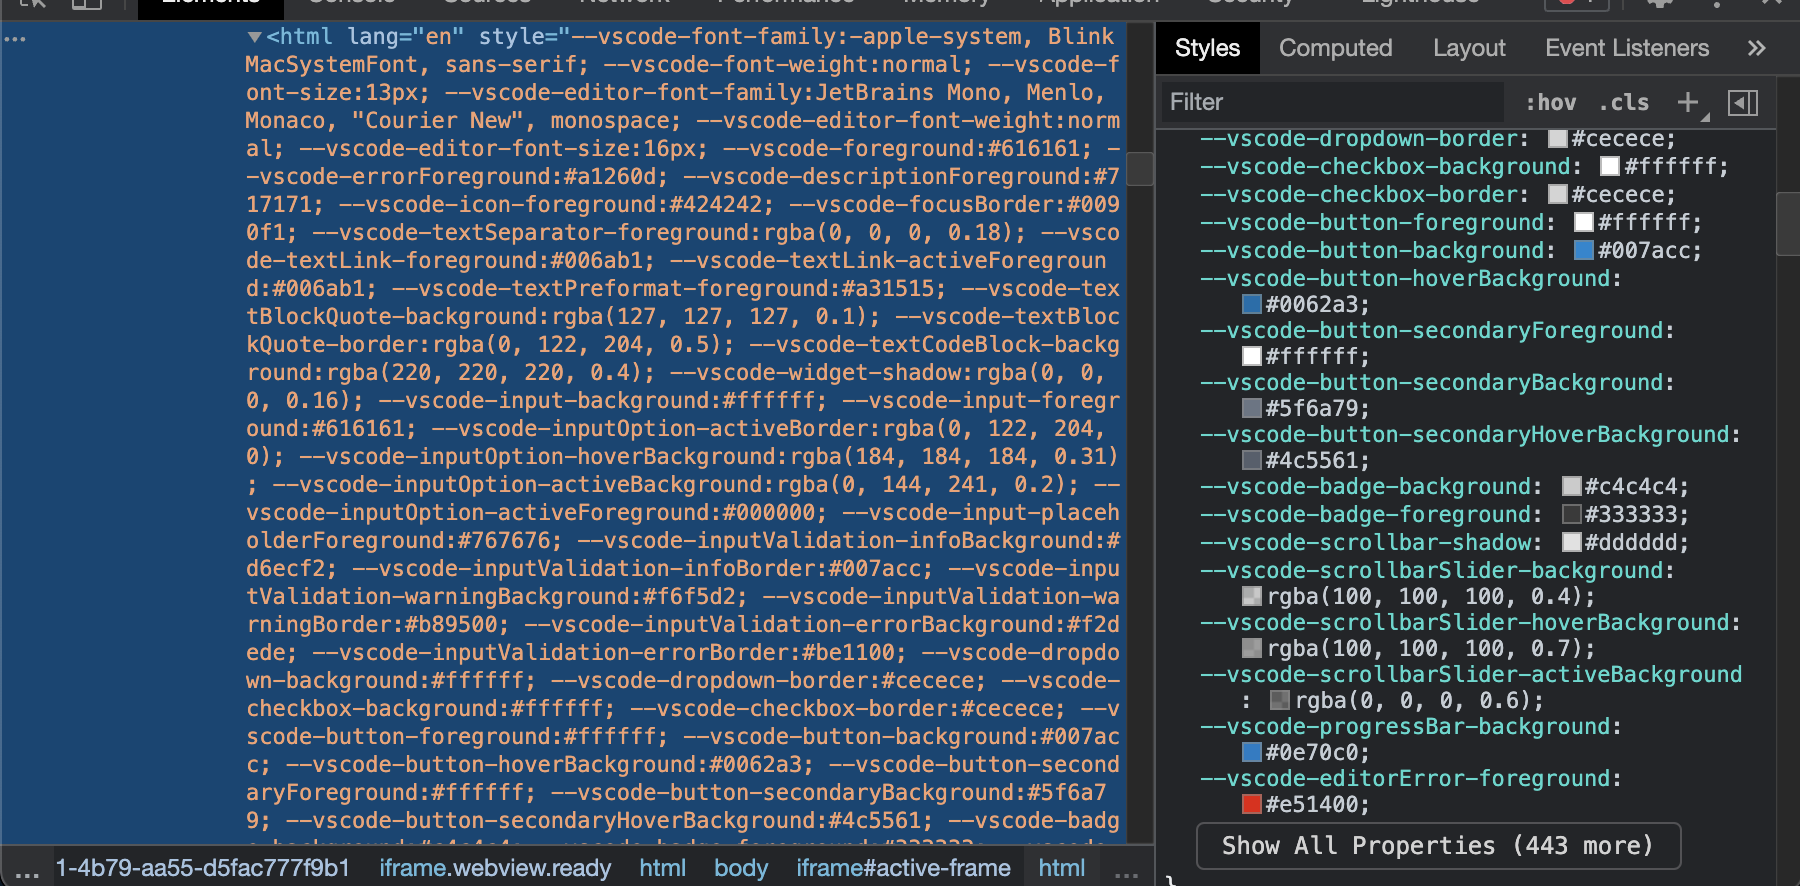Click the #007acc value text
The image size is (1800, 886).
(x=1644, y=251)
